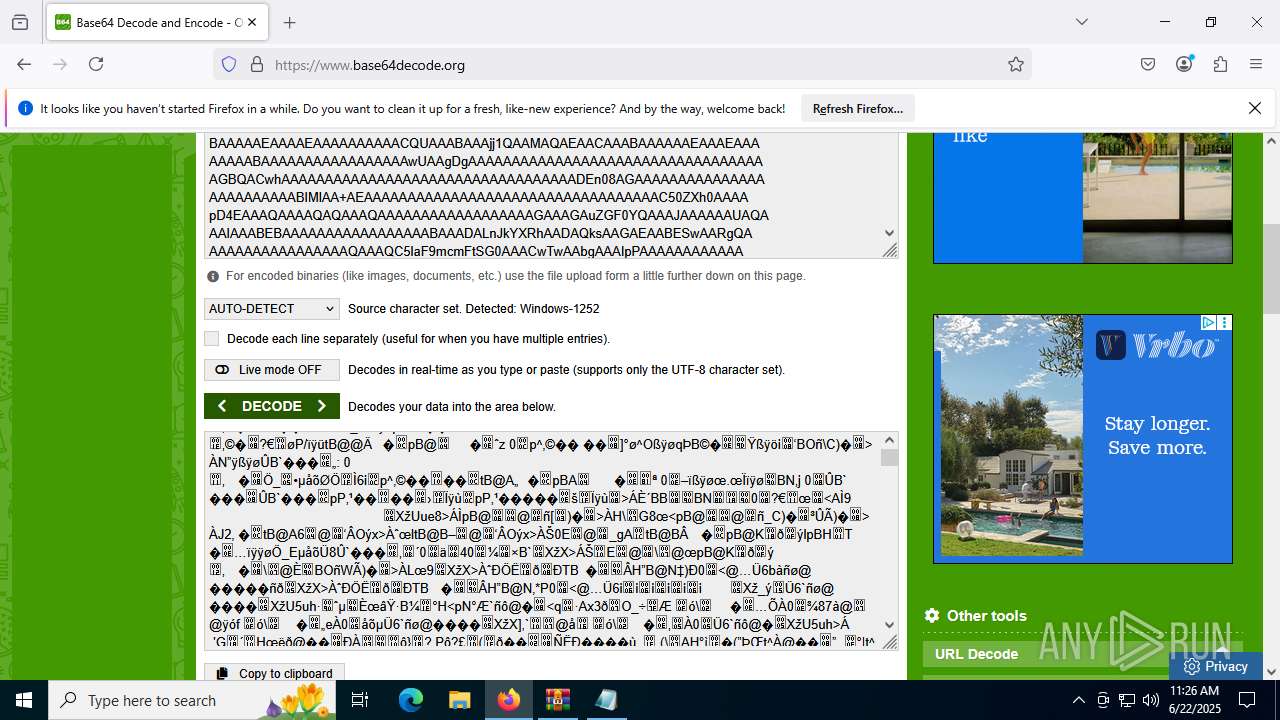Open the Pocket save icon
Image resolution: width=1280 pixels, height=720 pixels.
click(x=1148, y=64)
